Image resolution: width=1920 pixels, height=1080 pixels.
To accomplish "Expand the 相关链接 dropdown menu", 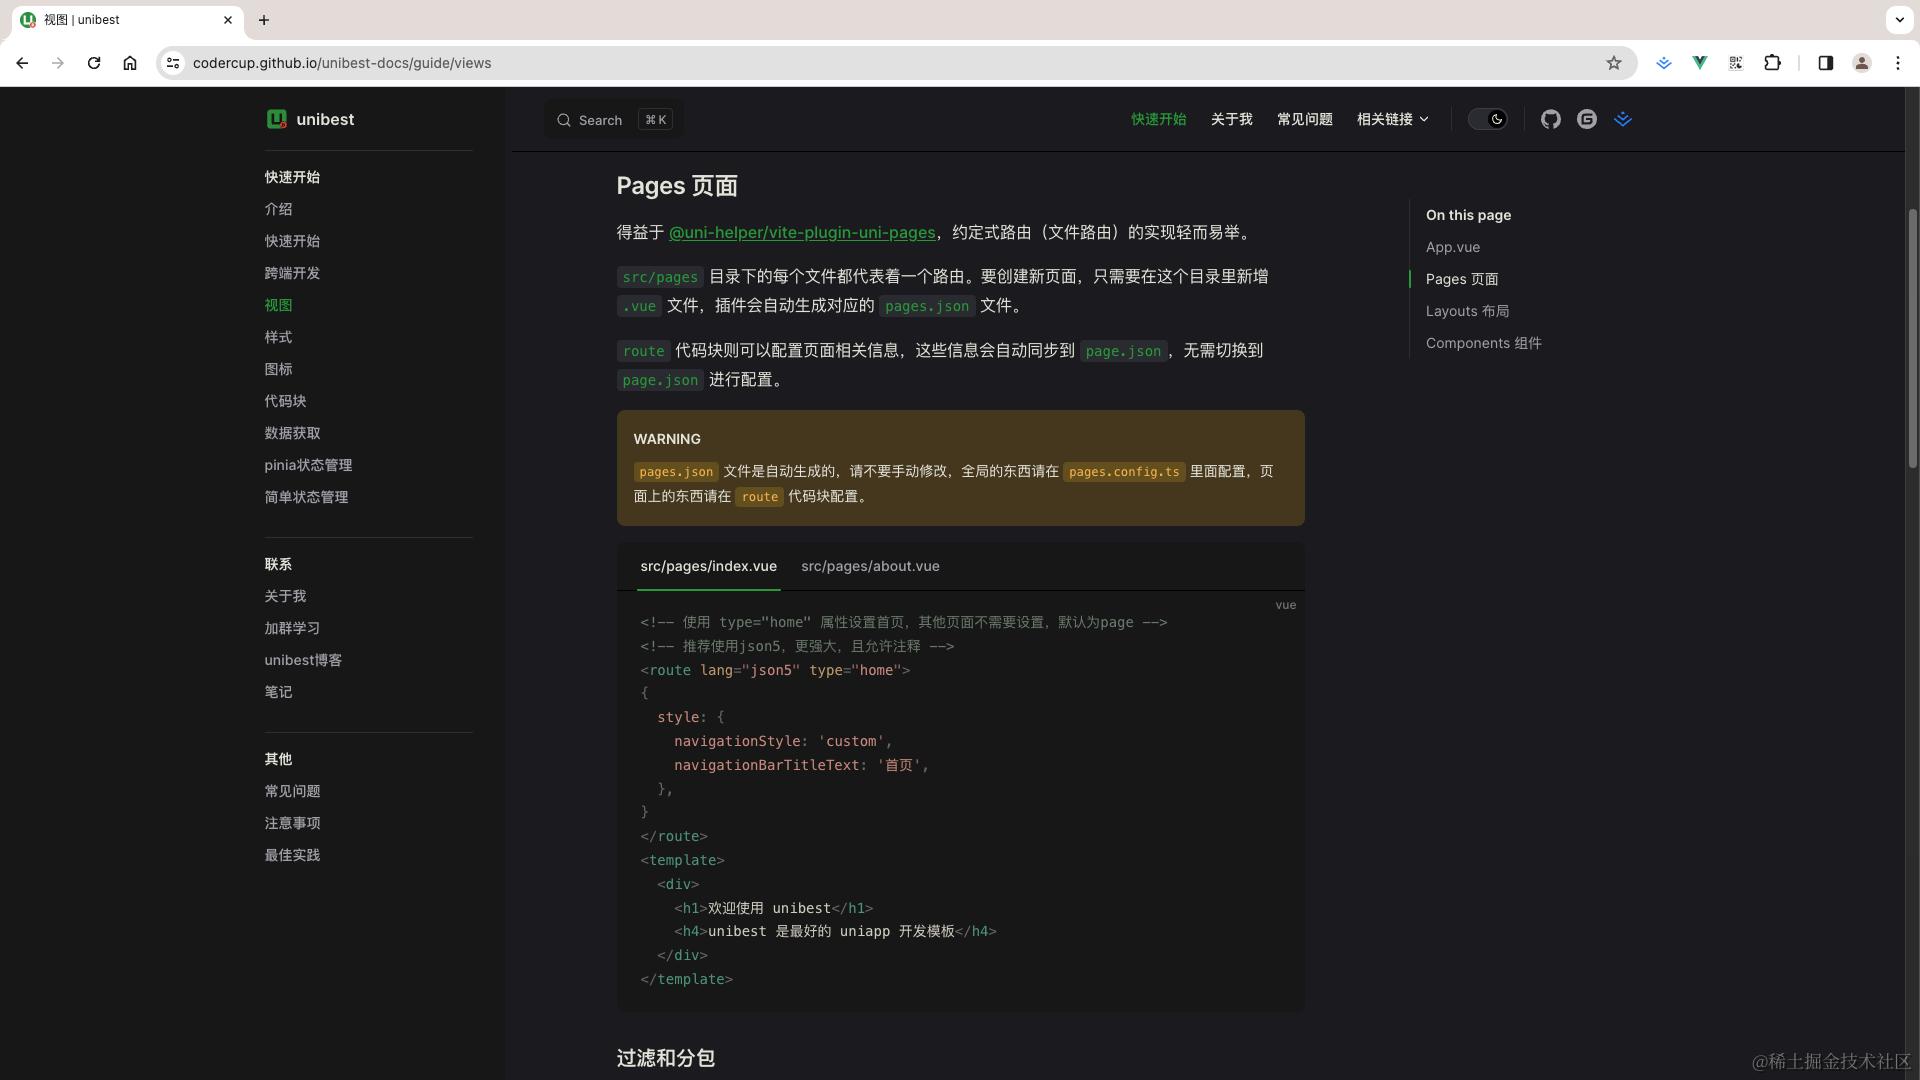I will tap(1393, 120).
